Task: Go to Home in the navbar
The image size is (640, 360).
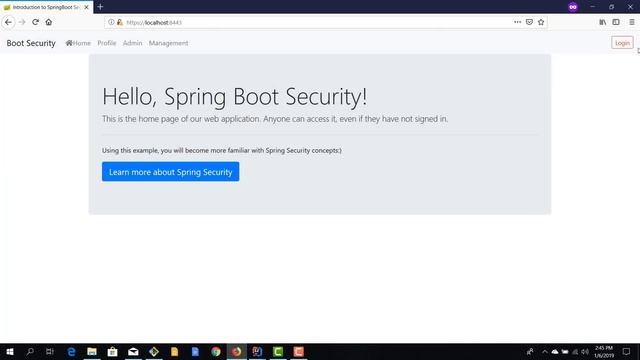Action: point(78,43)
